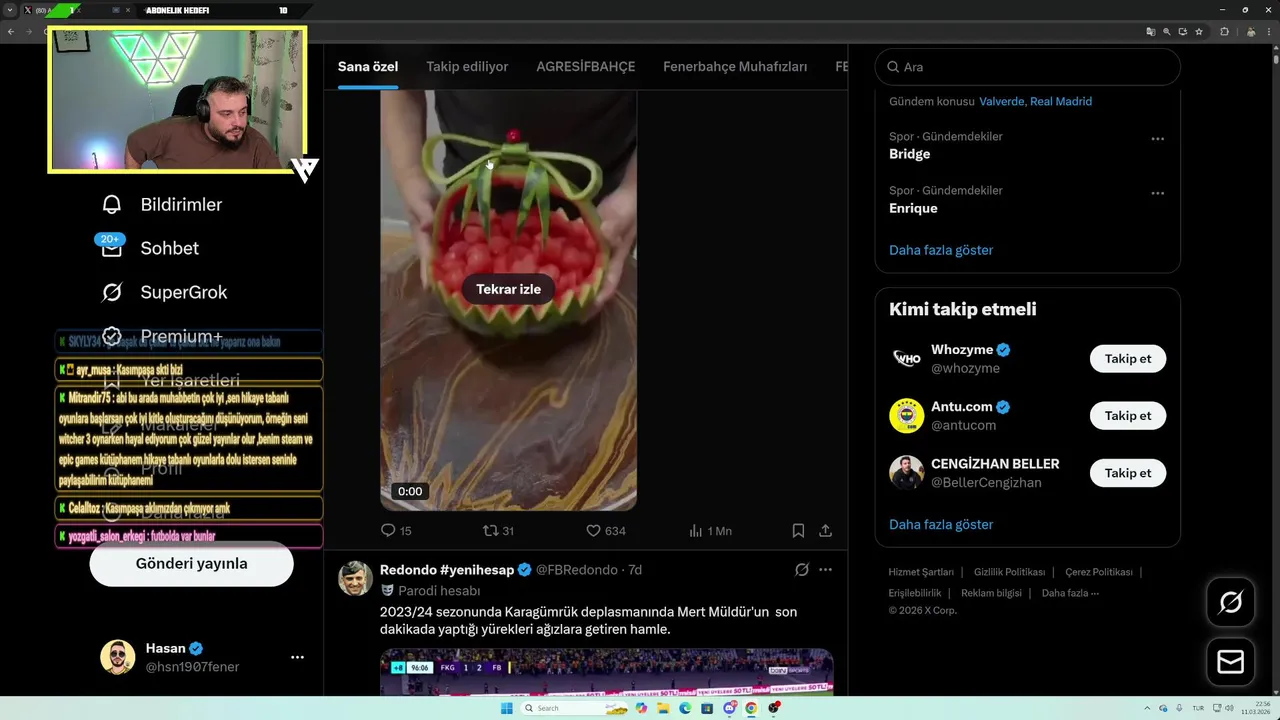Open Antu.com profile avatar
The image size is (1280, 720).
point(906,415)
